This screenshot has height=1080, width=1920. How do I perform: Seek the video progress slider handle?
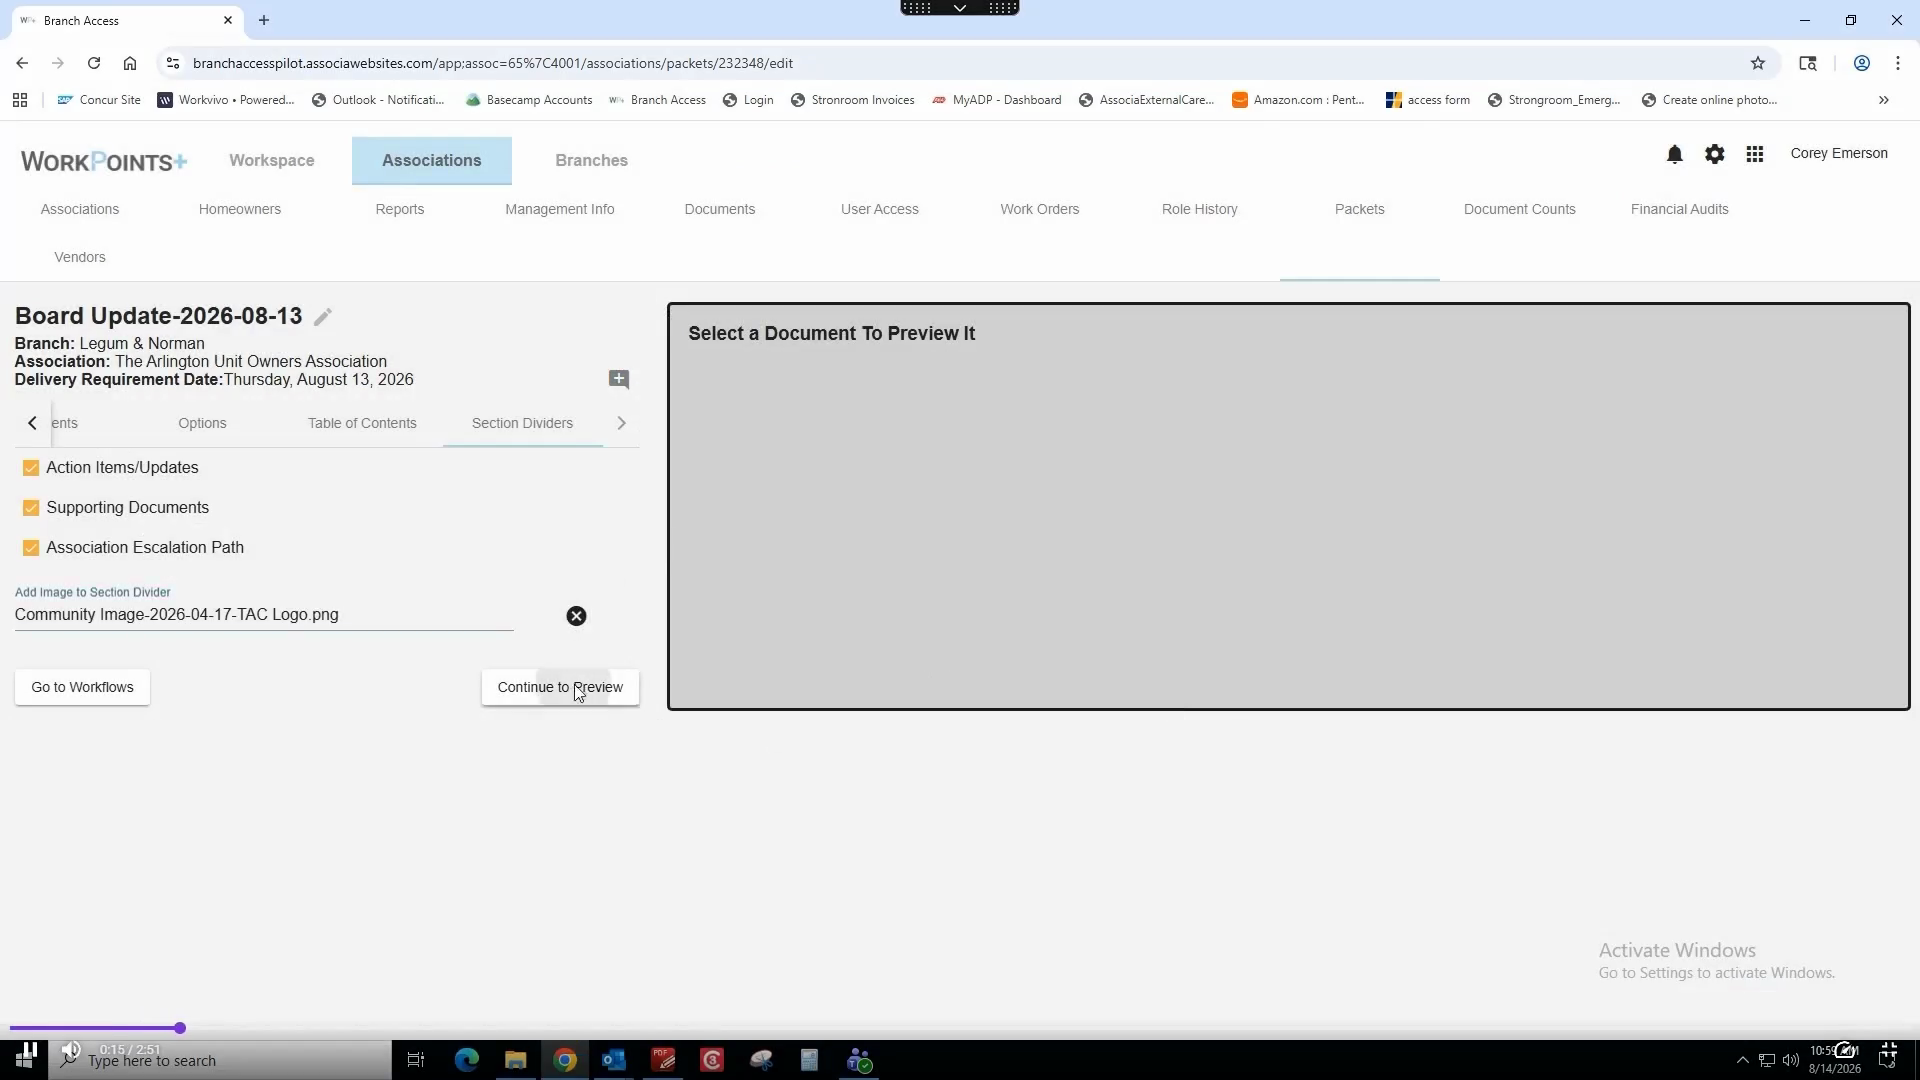click(x=179, y=1028)
